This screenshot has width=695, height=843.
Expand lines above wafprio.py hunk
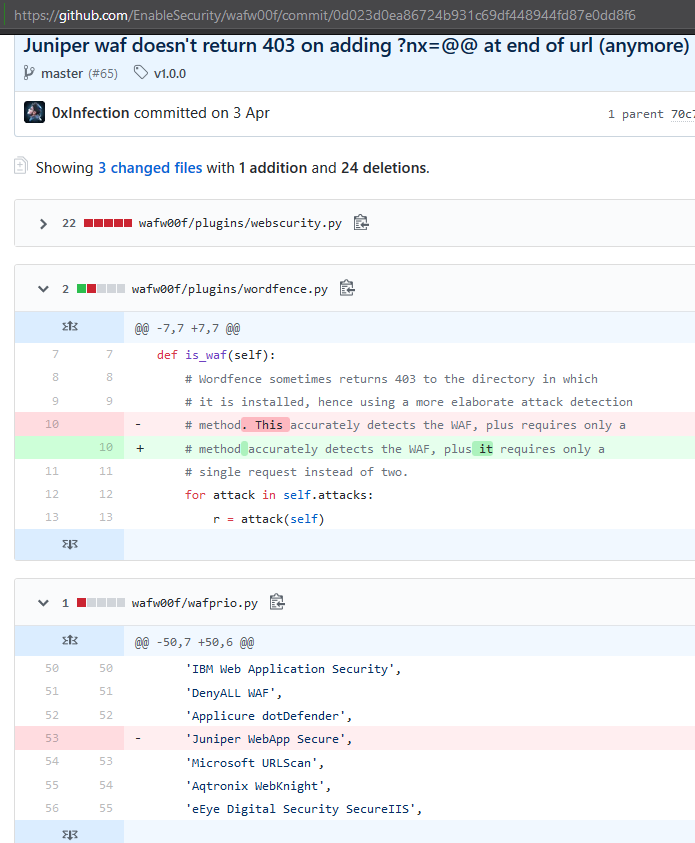(x=69, y=641)
